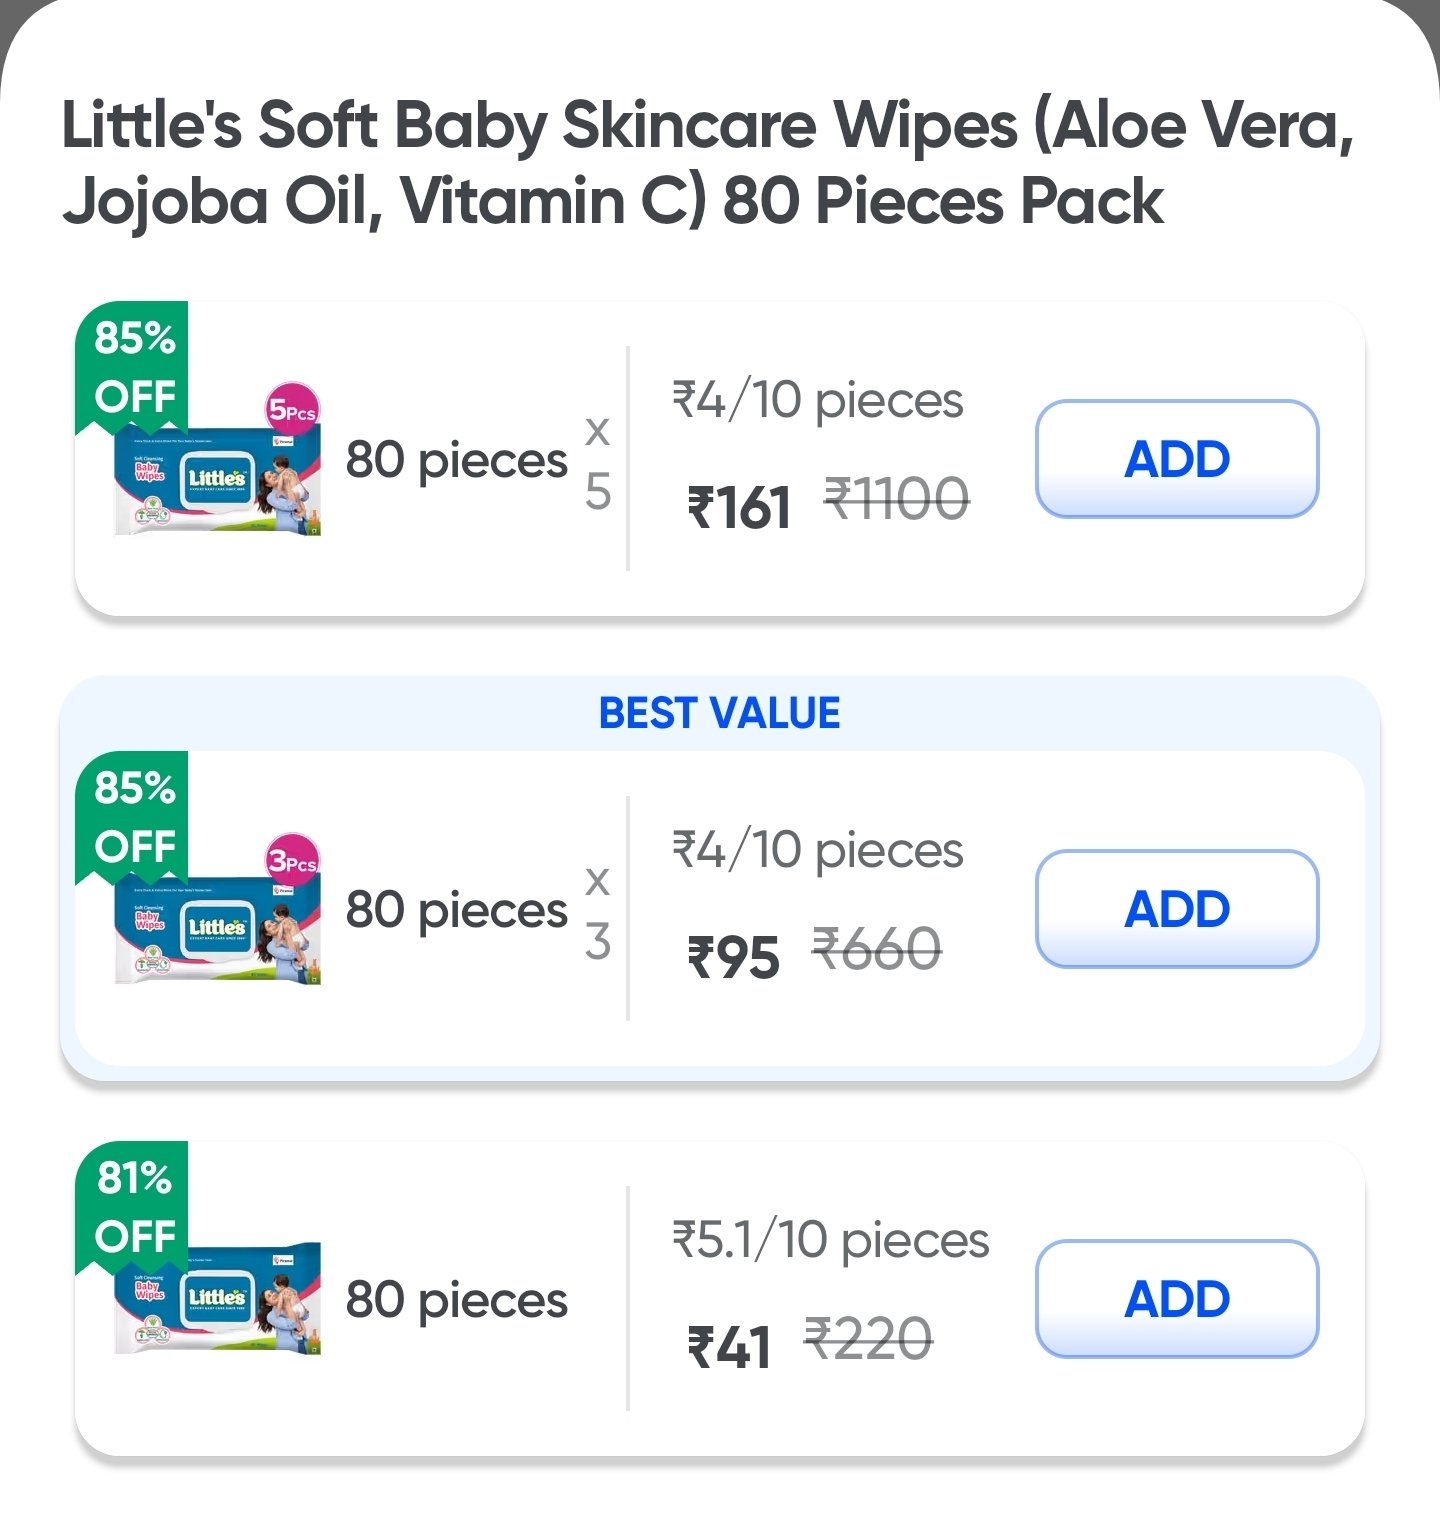Screen dimensions: 1440x1515
Task: Tap the 81% OFF discount badge
Action: tap(133, 1206)
